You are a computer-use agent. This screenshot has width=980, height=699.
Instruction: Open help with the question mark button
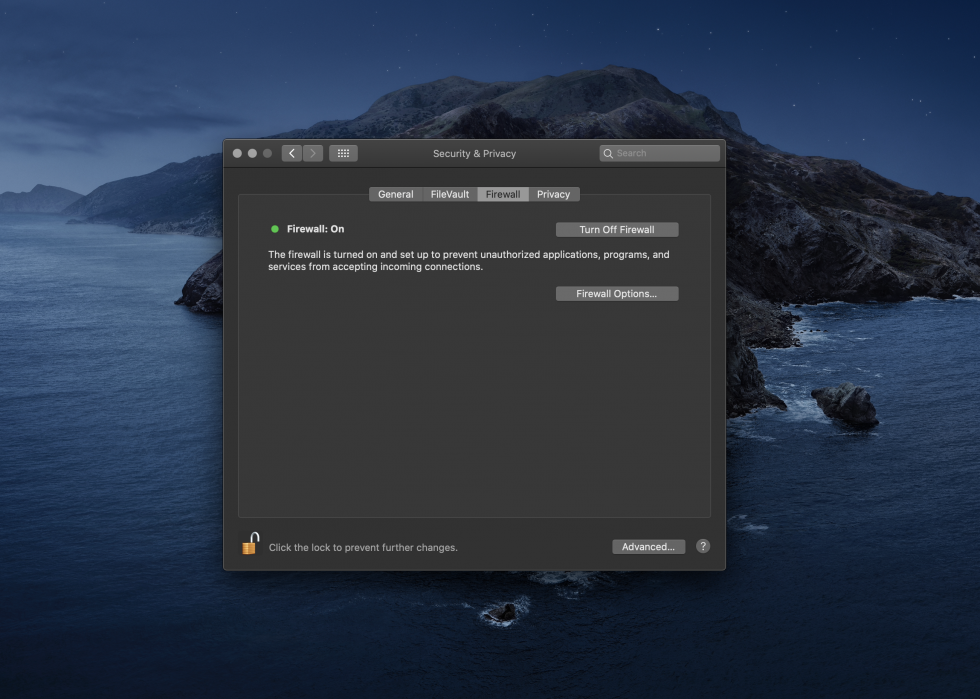tap(703, 546)
